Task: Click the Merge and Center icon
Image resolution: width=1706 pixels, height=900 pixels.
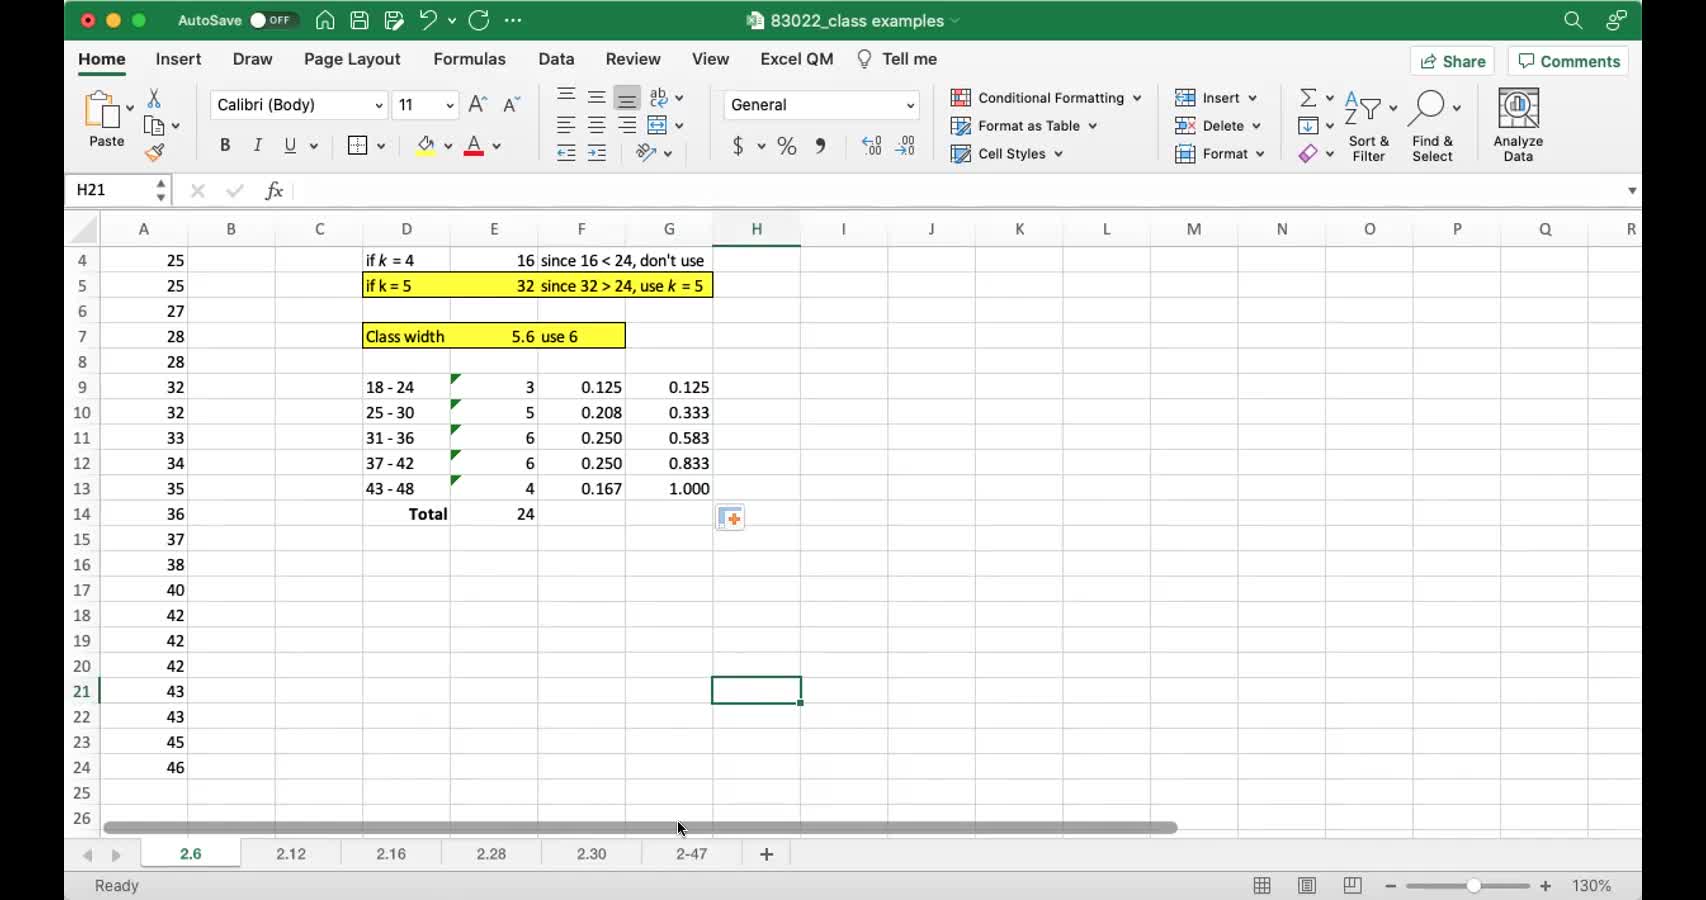Action: (657, 126)
